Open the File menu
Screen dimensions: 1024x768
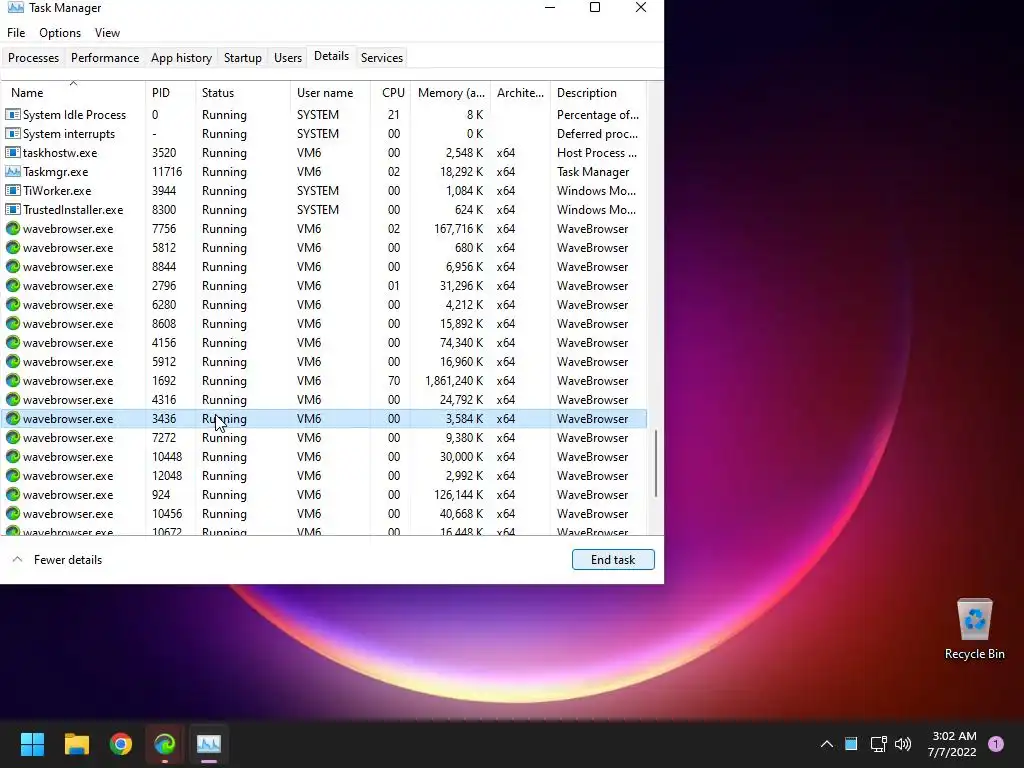coord(16,33)
